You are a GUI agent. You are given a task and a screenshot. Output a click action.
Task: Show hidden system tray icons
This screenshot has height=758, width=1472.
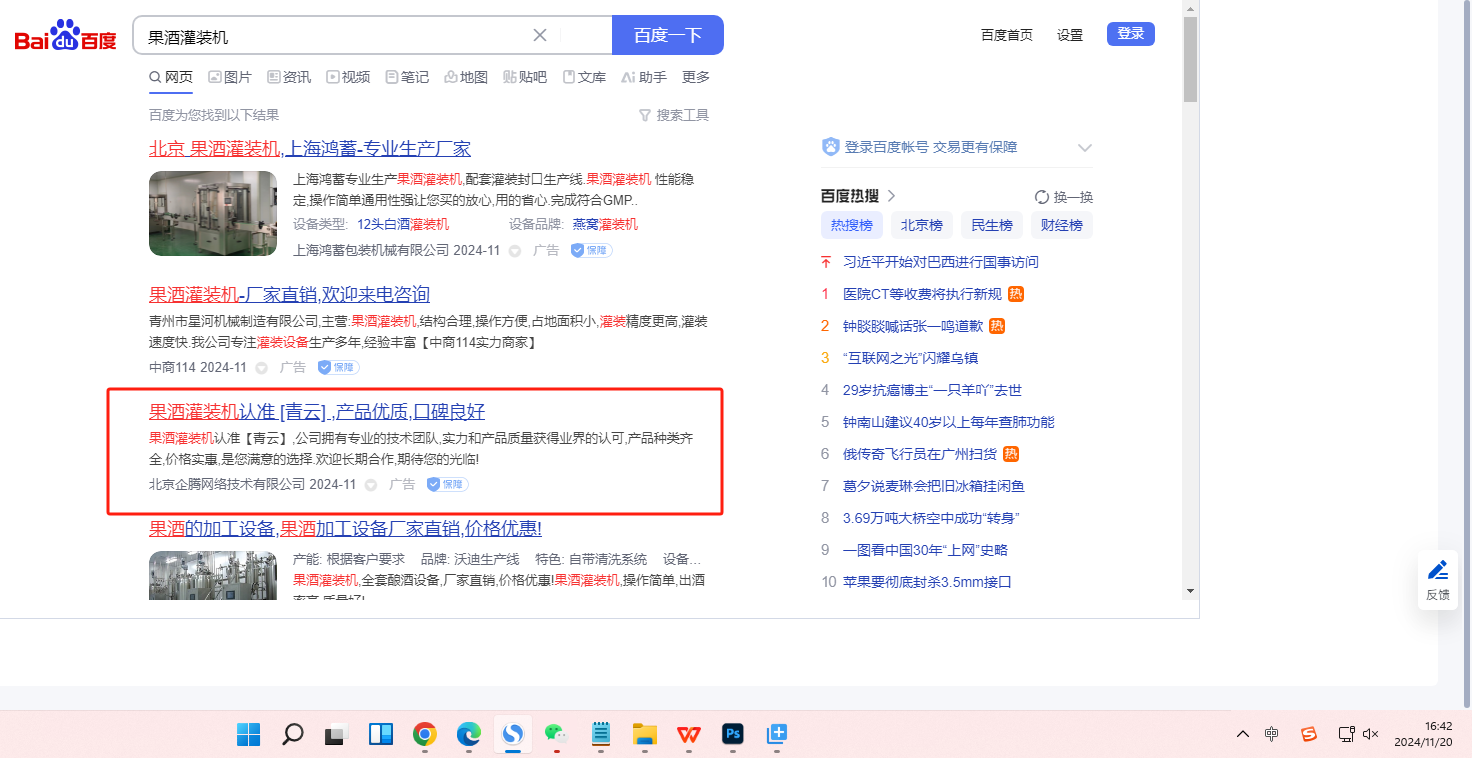(x=1243, y=735)
